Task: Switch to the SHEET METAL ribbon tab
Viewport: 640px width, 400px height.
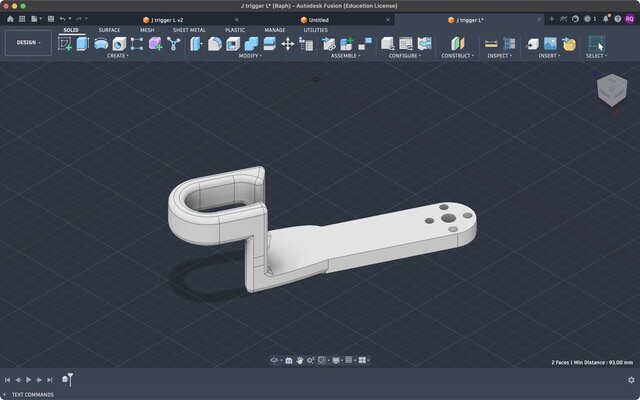Action: coord(189,30)
